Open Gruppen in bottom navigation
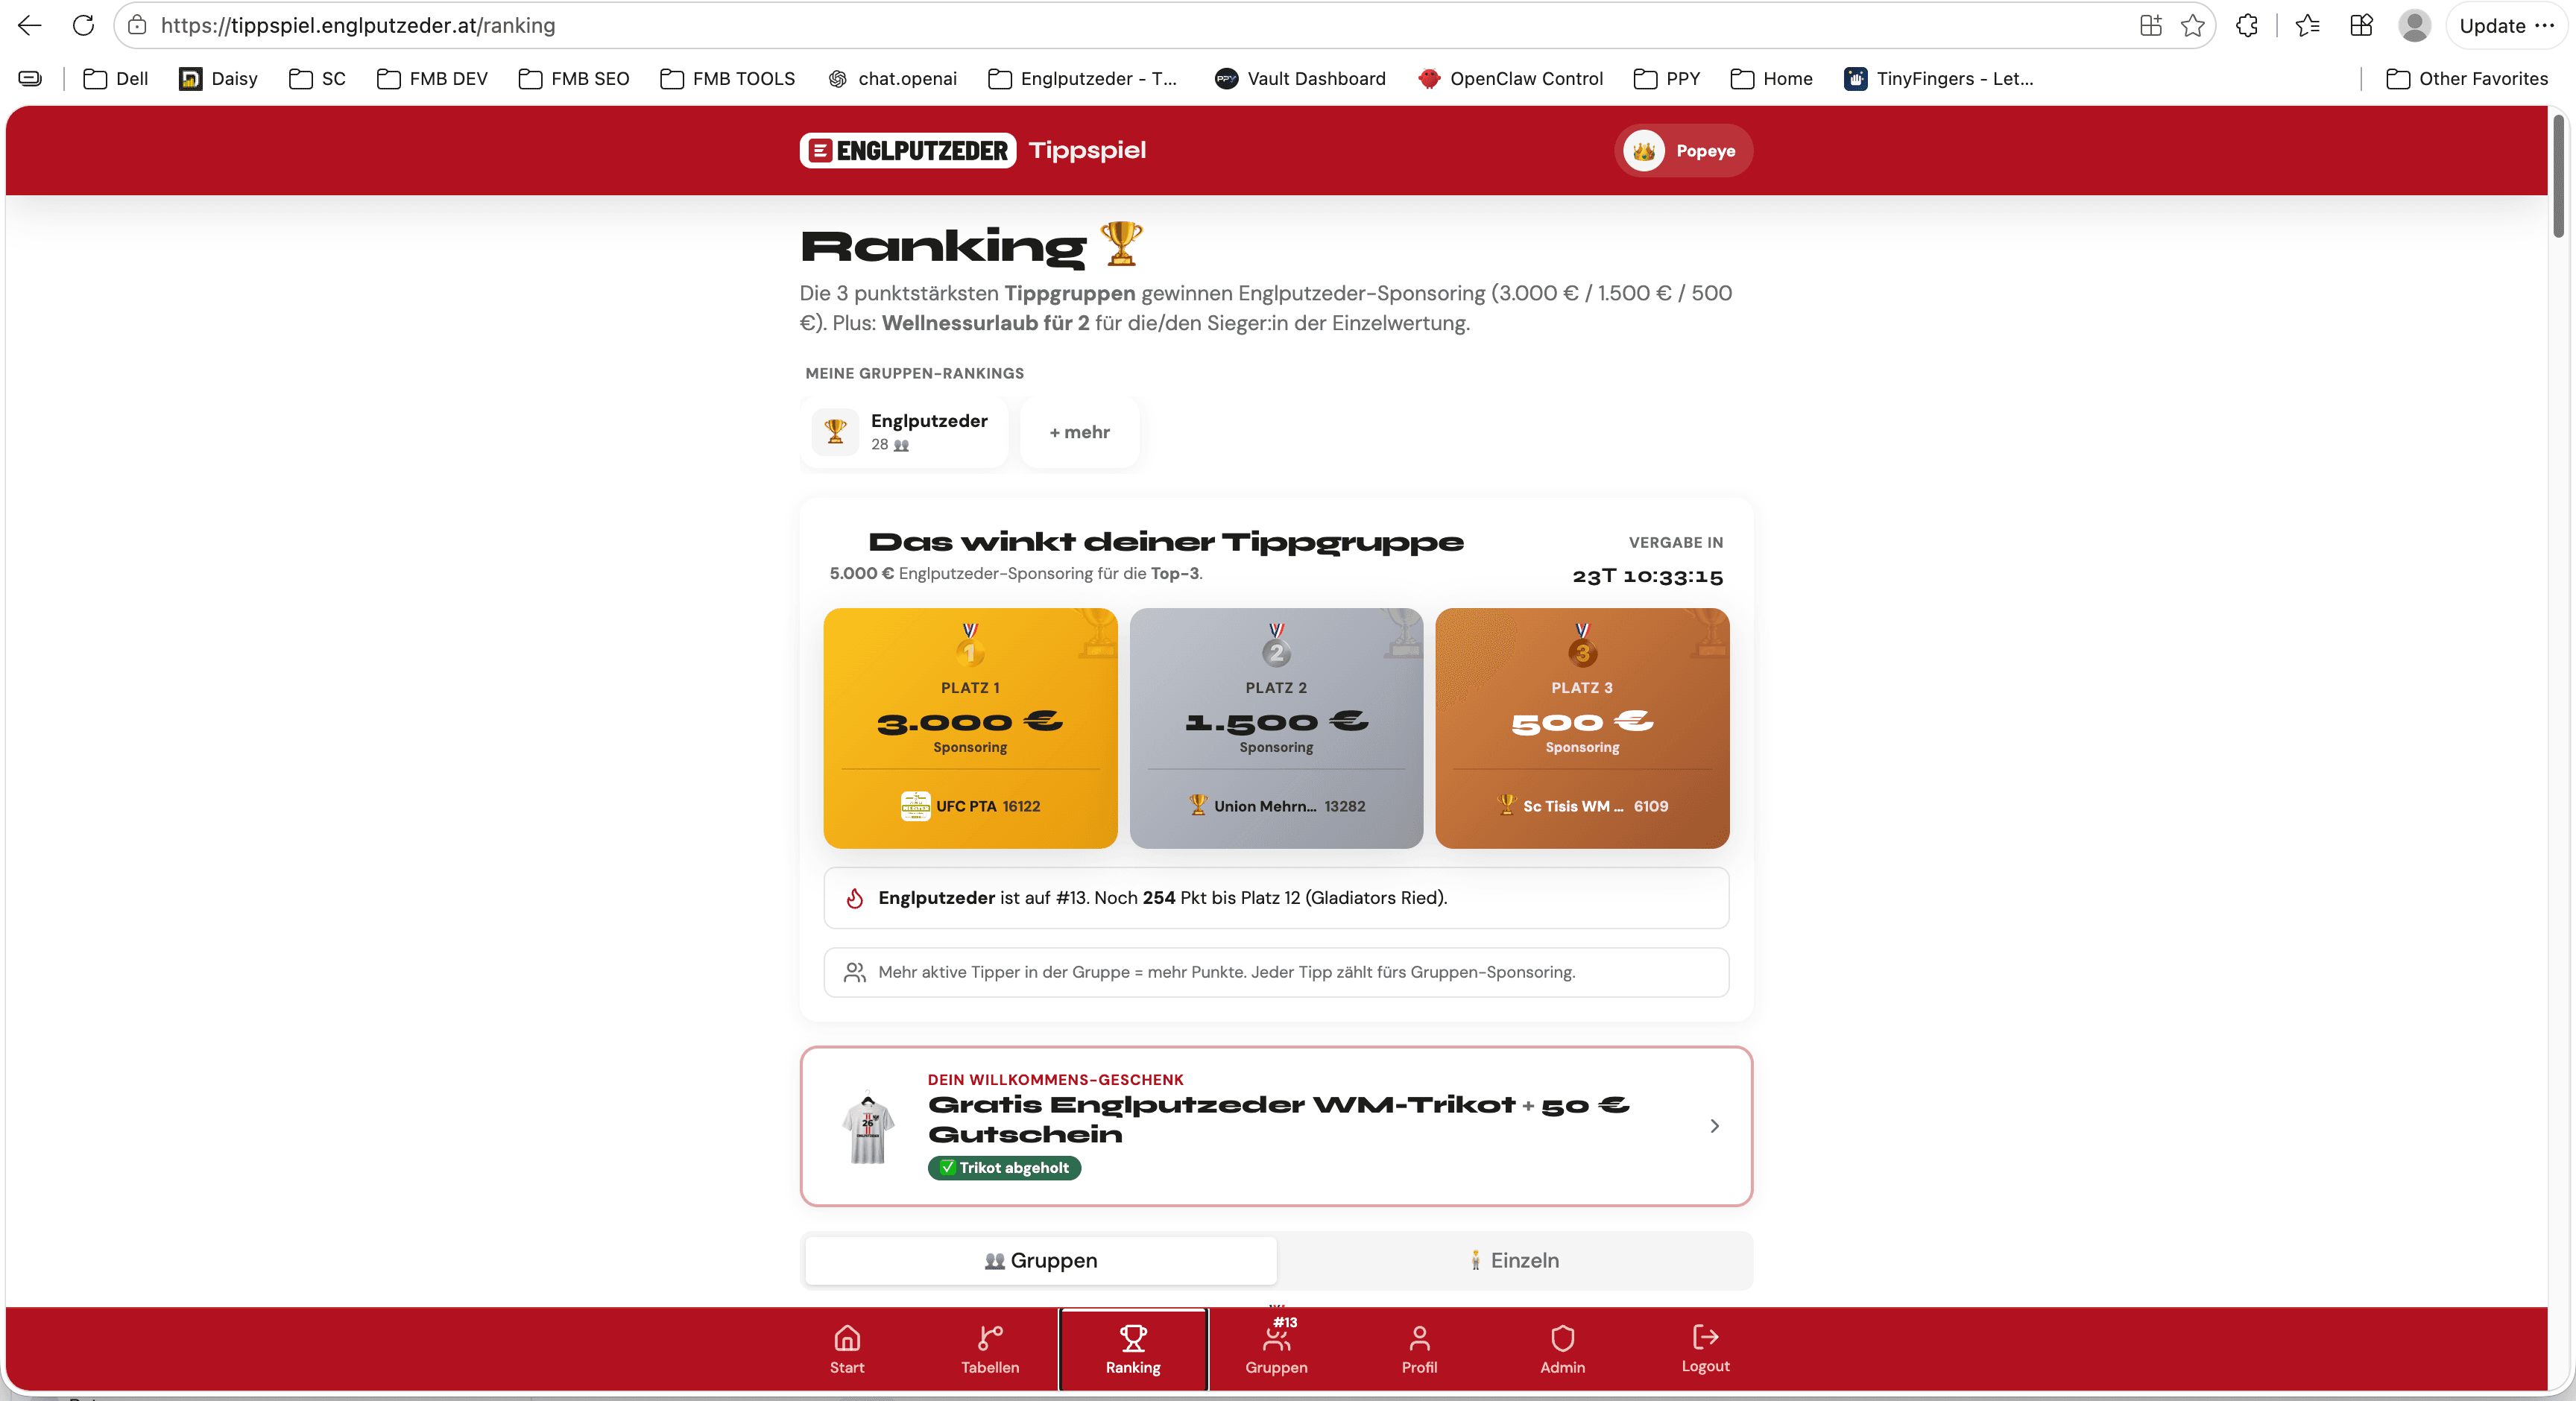The width and height of the screenshot is (2576, 1401). pos(1276,1350)
